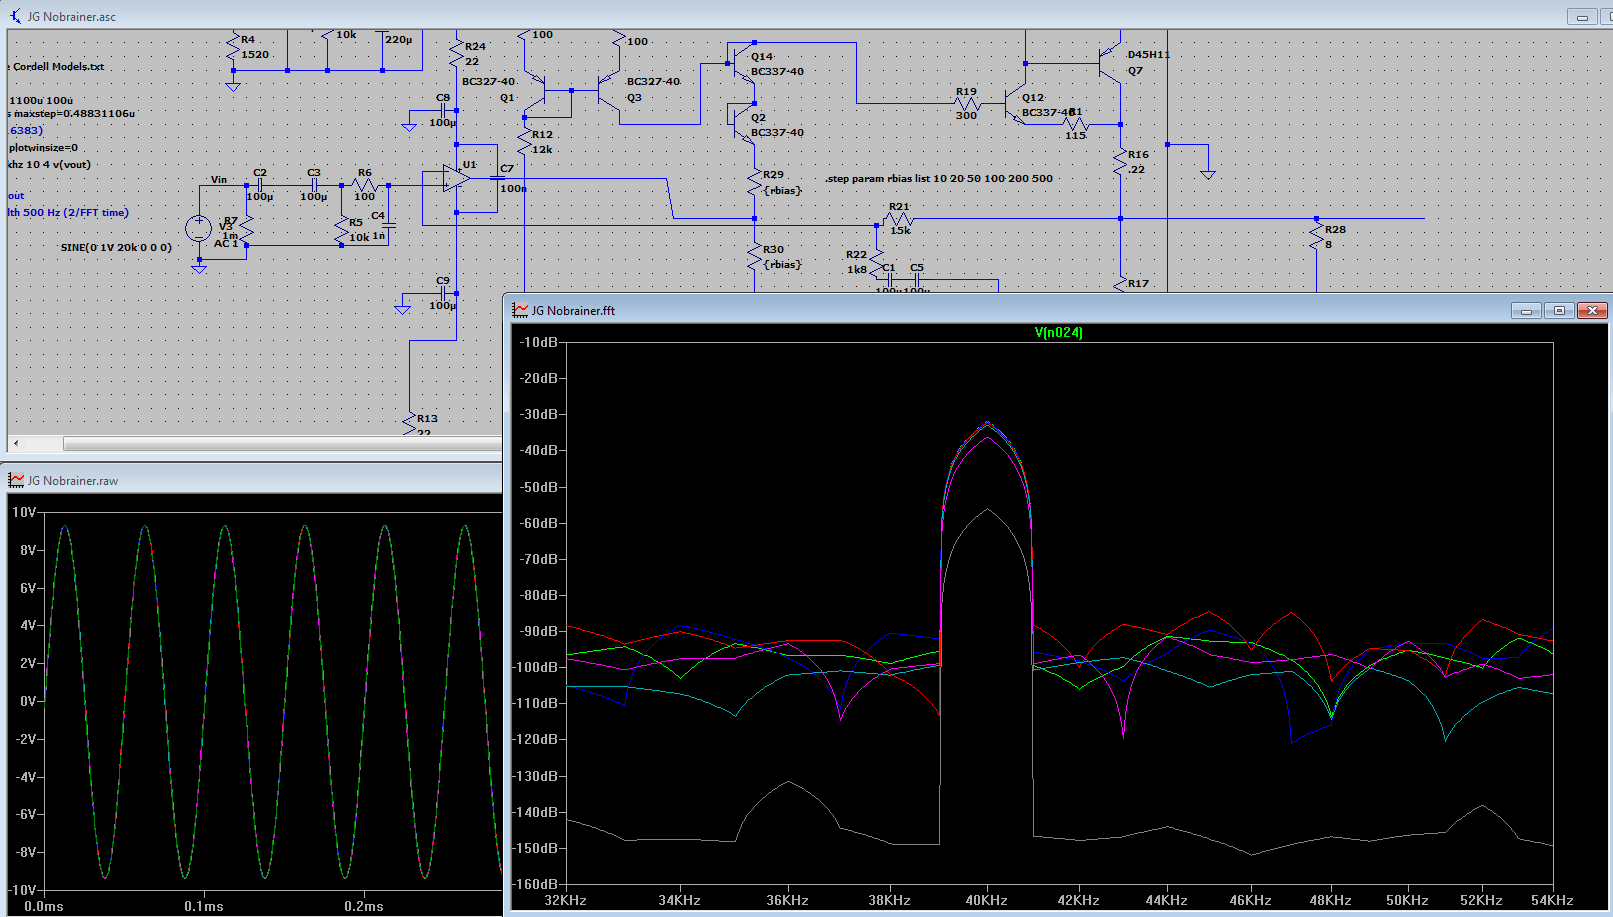Image resolution: width=1613 pixels, height=917 pixels.
Task: Select transistor Q3 BC327-40
Action: 608,91
